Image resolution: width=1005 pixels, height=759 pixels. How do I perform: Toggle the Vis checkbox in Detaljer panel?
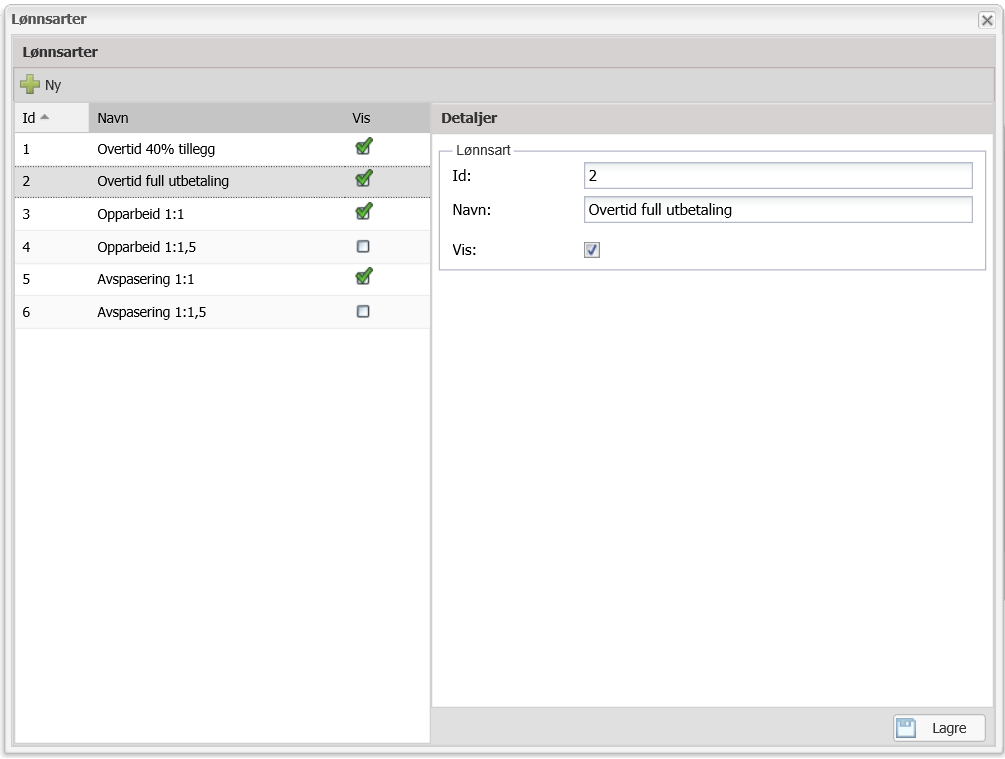592,250
